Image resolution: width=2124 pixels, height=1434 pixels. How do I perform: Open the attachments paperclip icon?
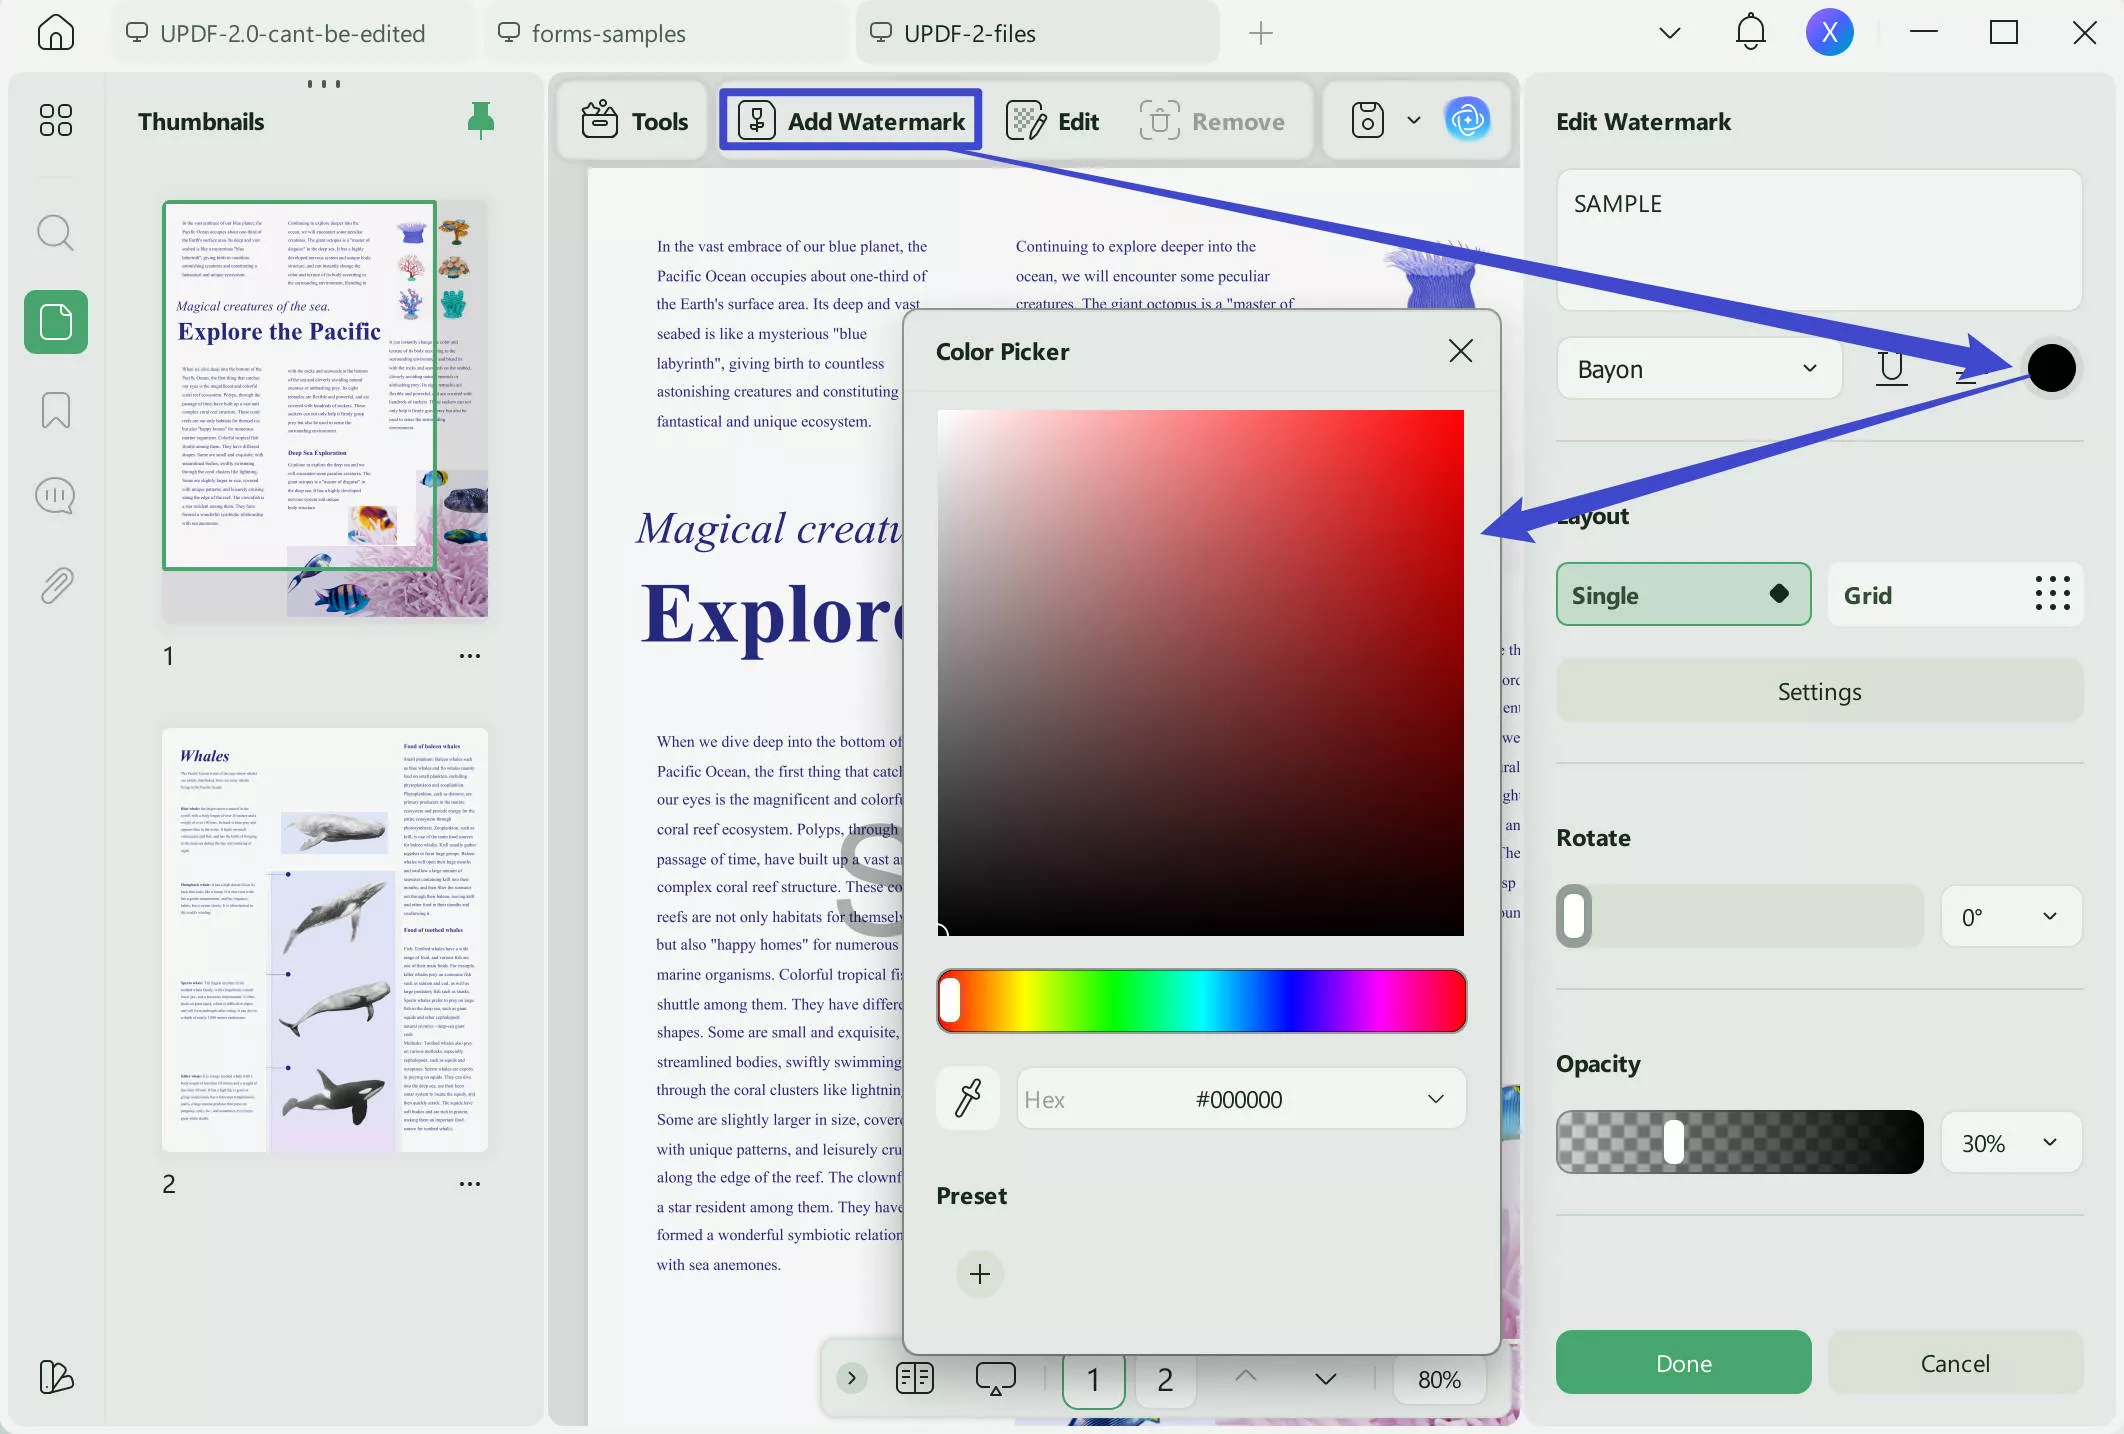55,585
